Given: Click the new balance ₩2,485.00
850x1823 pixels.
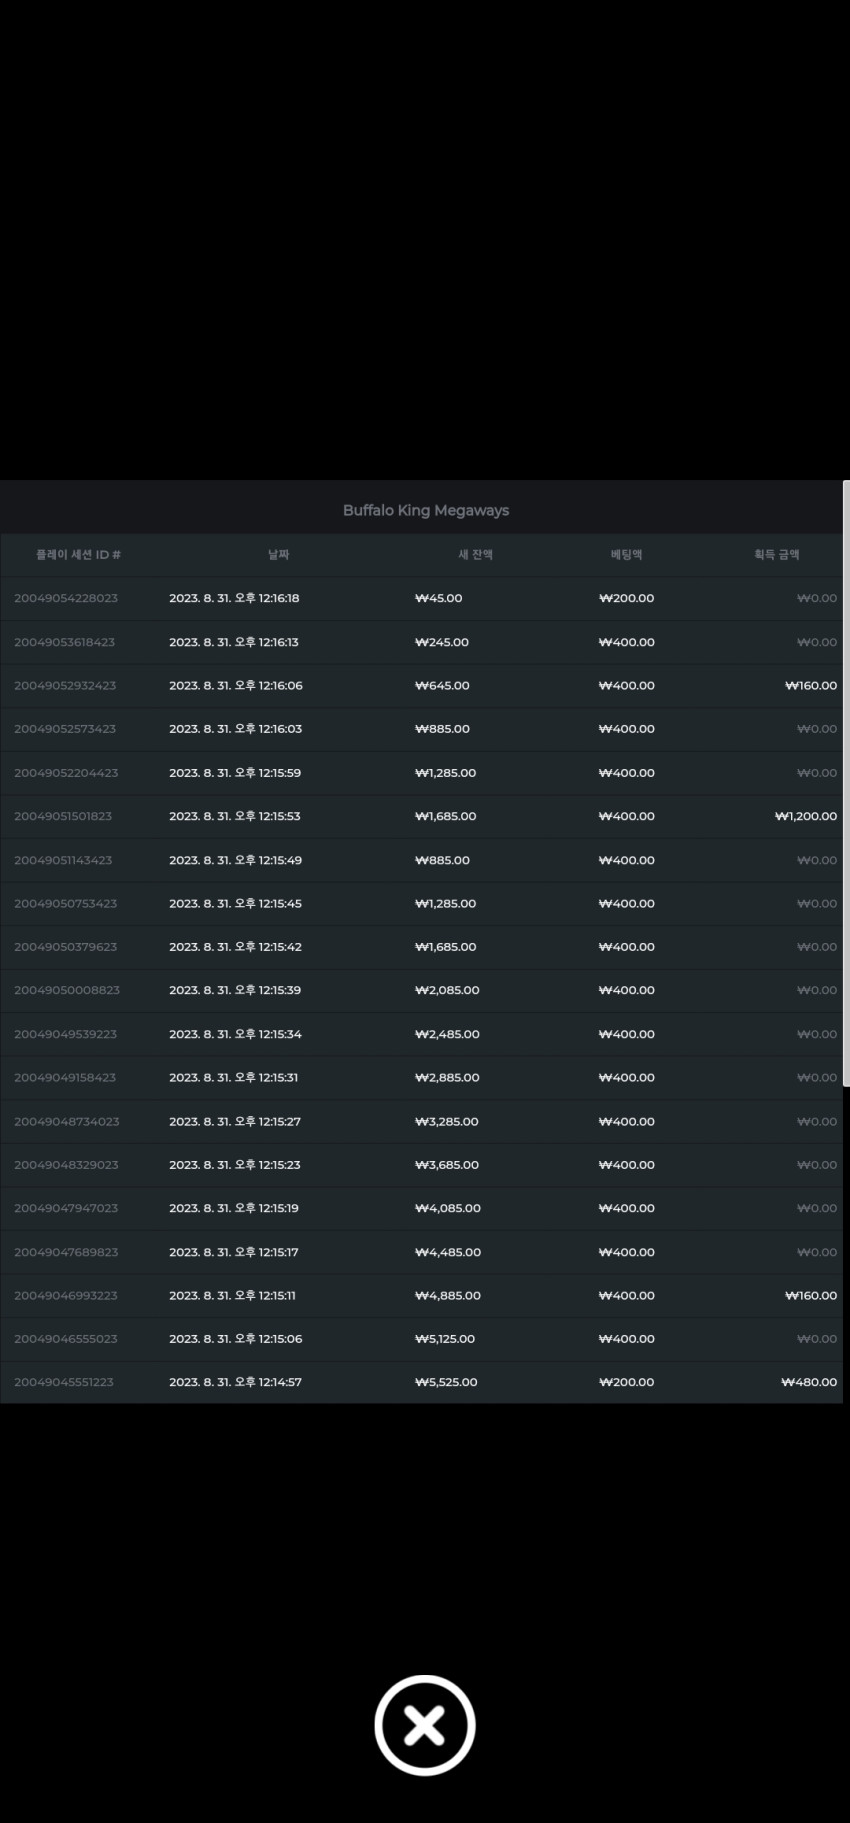Looking at the screenshot, I should click(447, 1034).
